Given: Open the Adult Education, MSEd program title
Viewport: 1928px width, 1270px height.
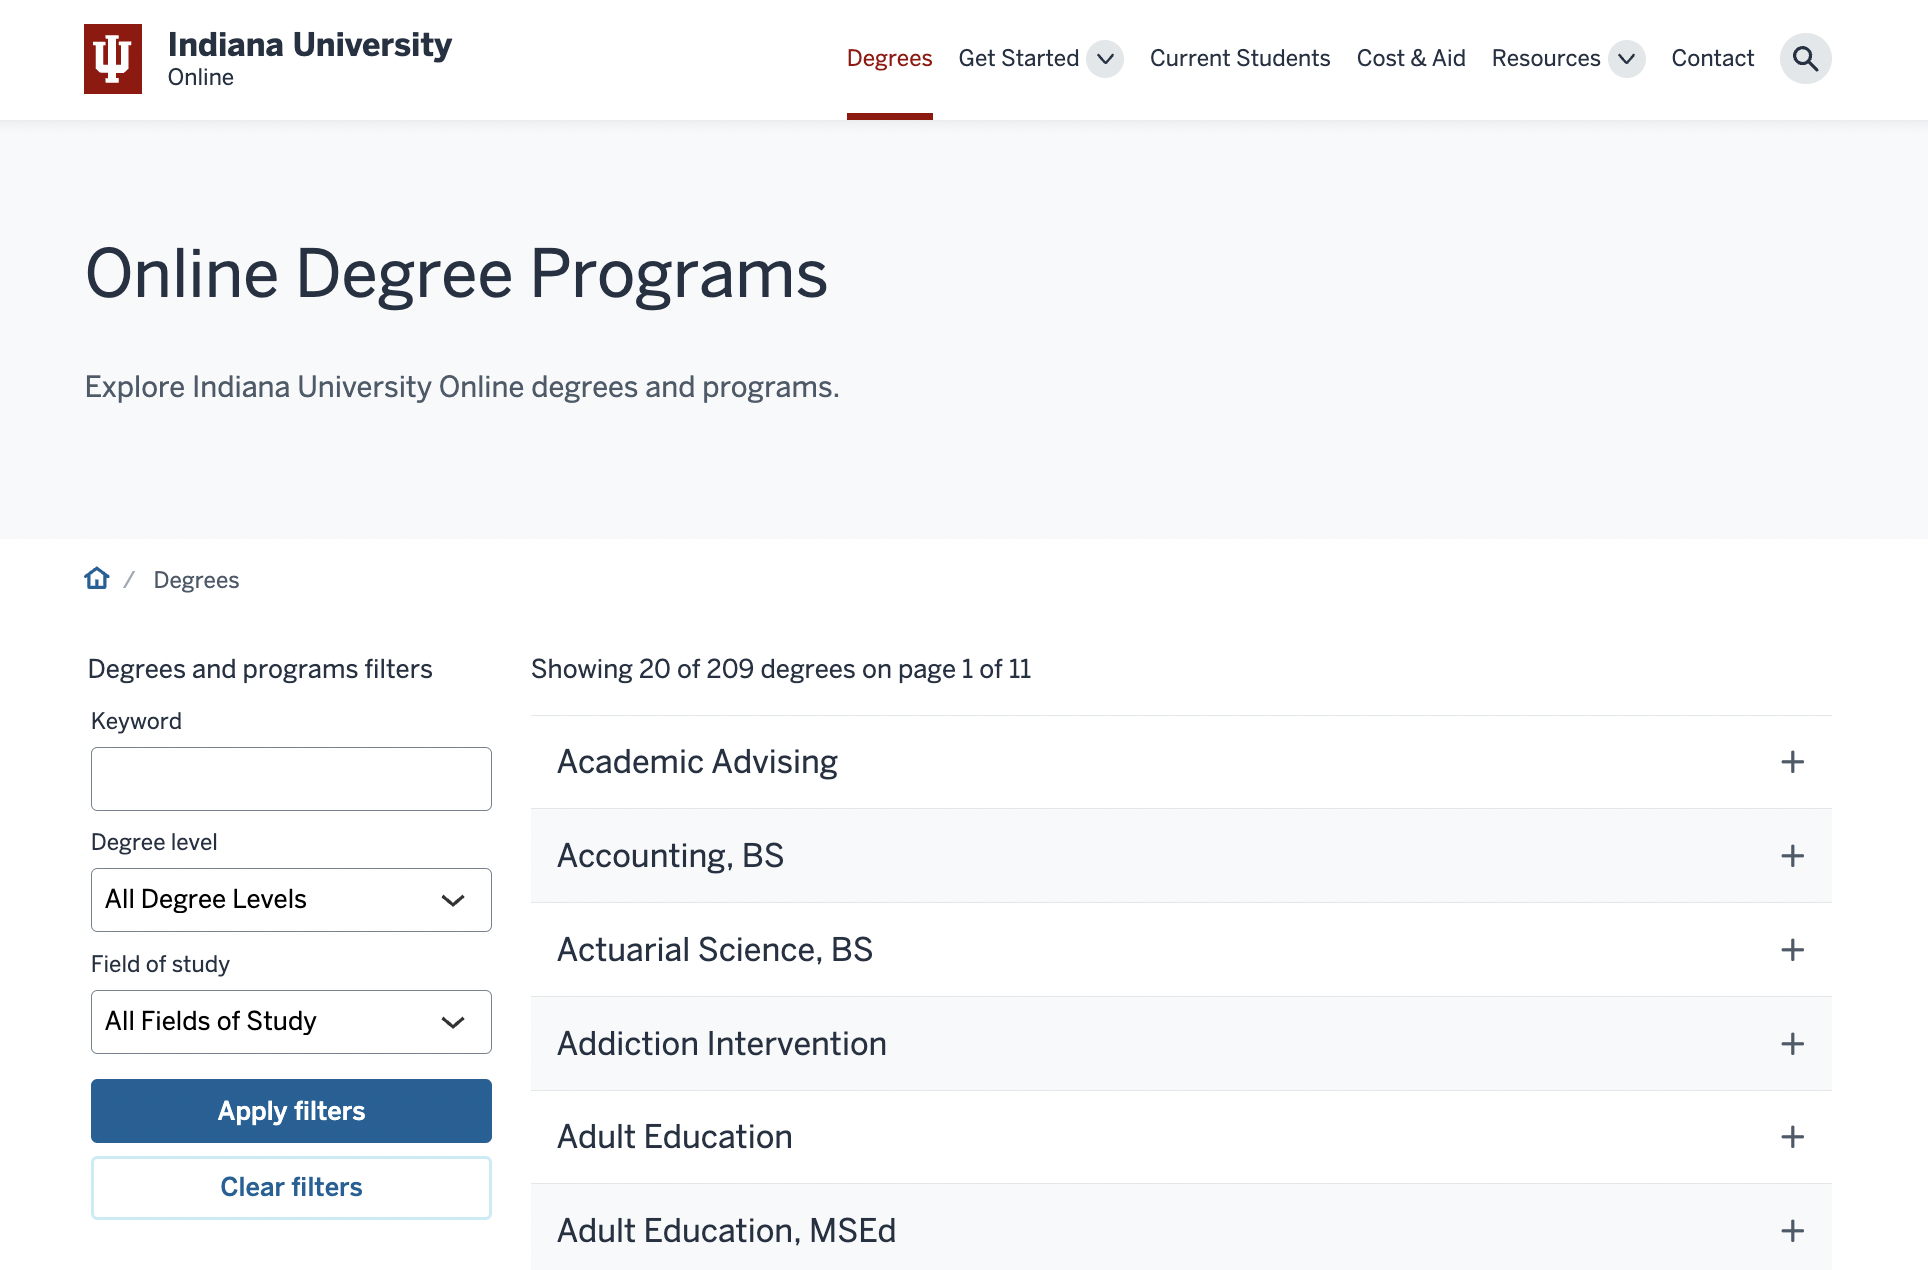Looking at the screenshot, I should pos(727,1231).
